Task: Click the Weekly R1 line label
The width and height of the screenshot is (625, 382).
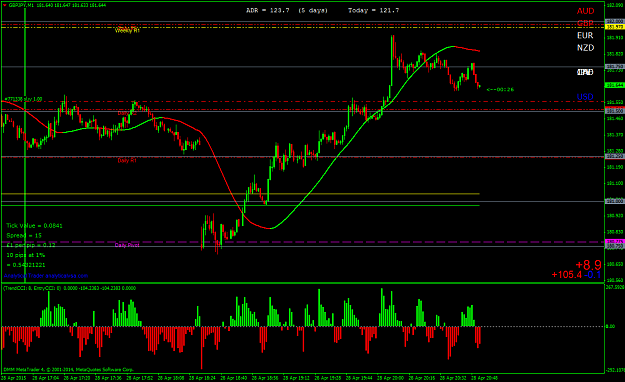Action: tap(127, 30)
